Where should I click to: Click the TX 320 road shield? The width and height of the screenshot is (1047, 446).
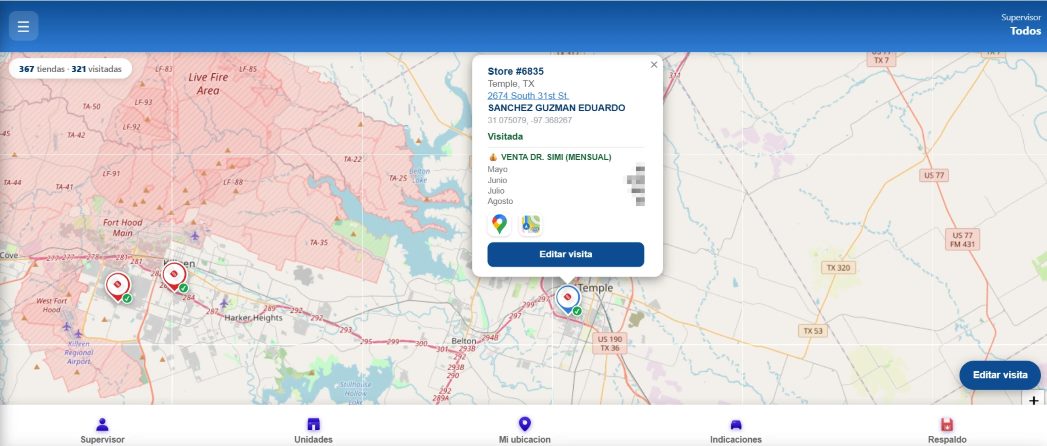(x=840, y=268)
